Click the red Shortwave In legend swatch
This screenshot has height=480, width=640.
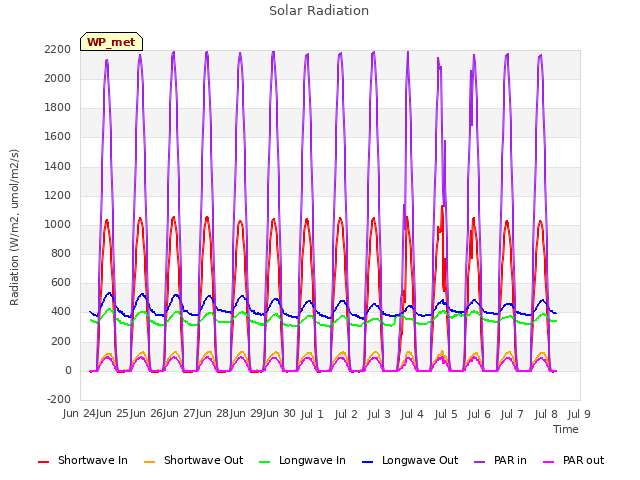coord(44,462)
